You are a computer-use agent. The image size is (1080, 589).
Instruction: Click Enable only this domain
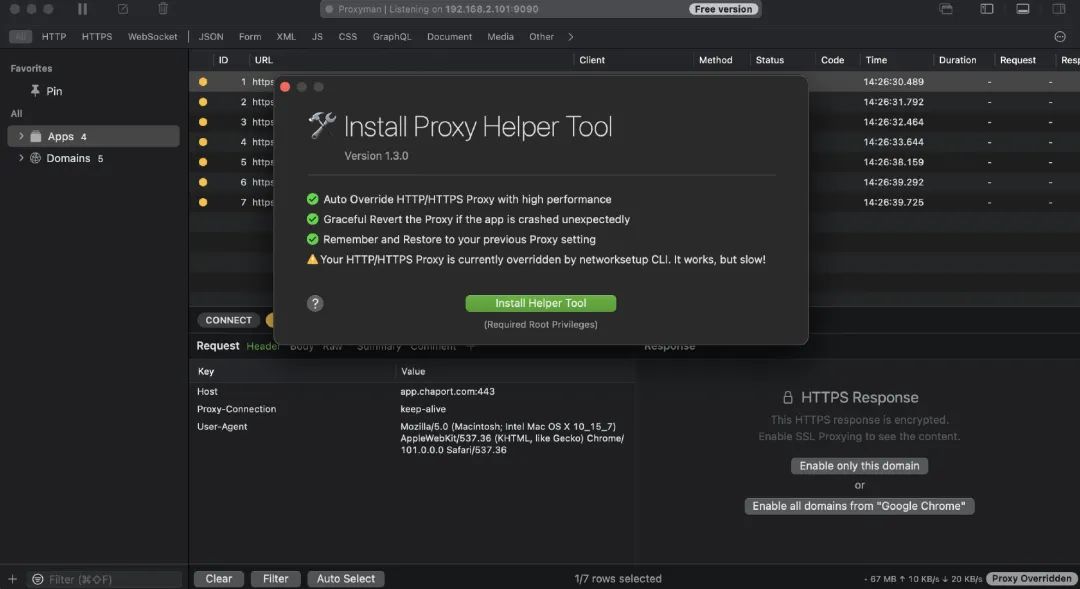[x=859, y=466]
